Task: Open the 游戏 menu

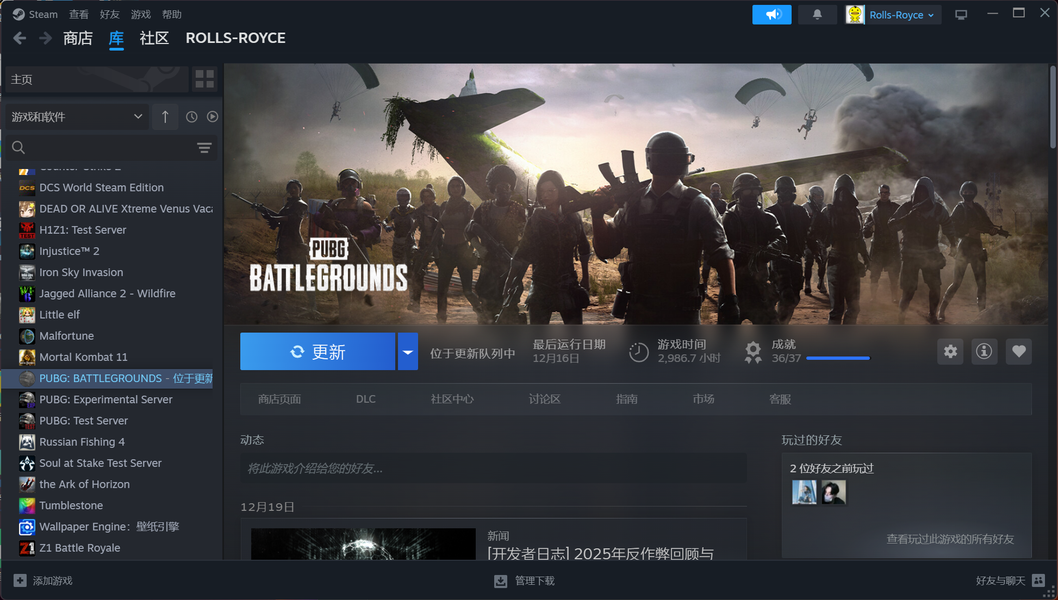Action: pyautogui.click(x=141, y=14)
